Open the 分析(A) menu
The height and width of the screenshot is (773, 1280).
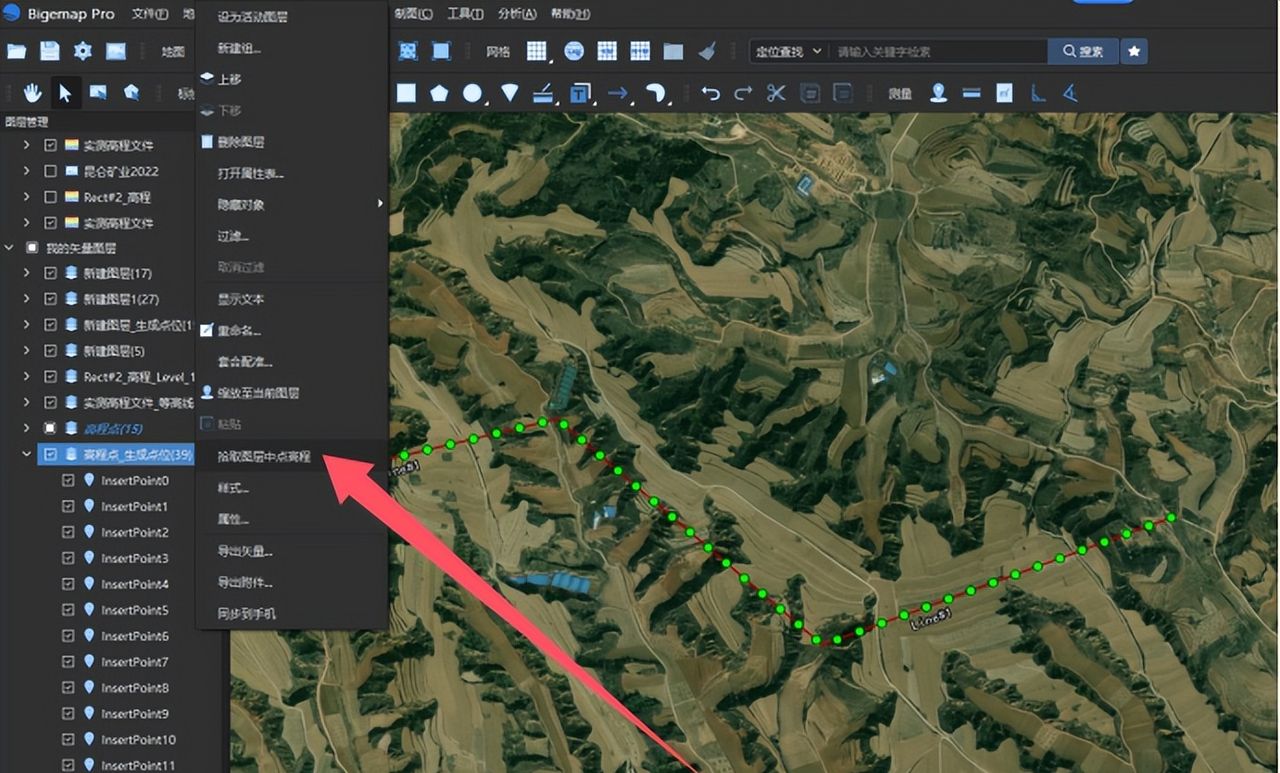pos(517,14)
